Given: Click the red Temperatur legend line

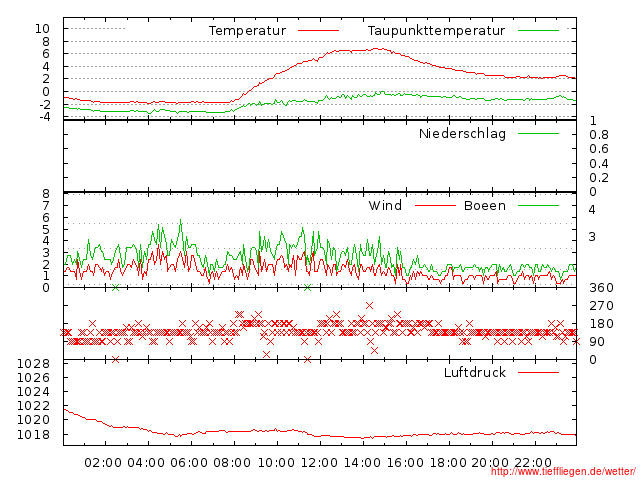Looking at the screenshot, I should [x=318, y=31].
